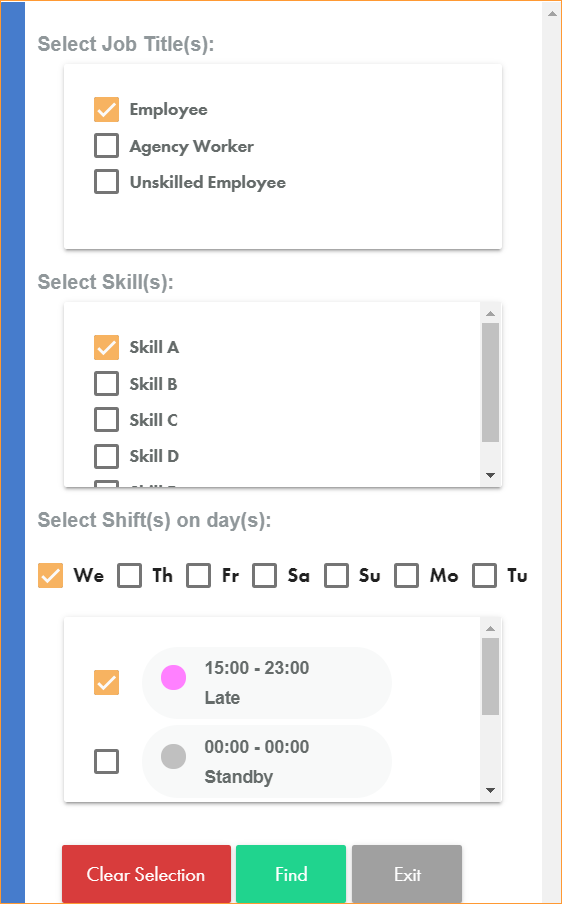Screen dimensions: 562x904
Task: Click the shifts list scroll down arrow
Action: click(x=491, y=790)
